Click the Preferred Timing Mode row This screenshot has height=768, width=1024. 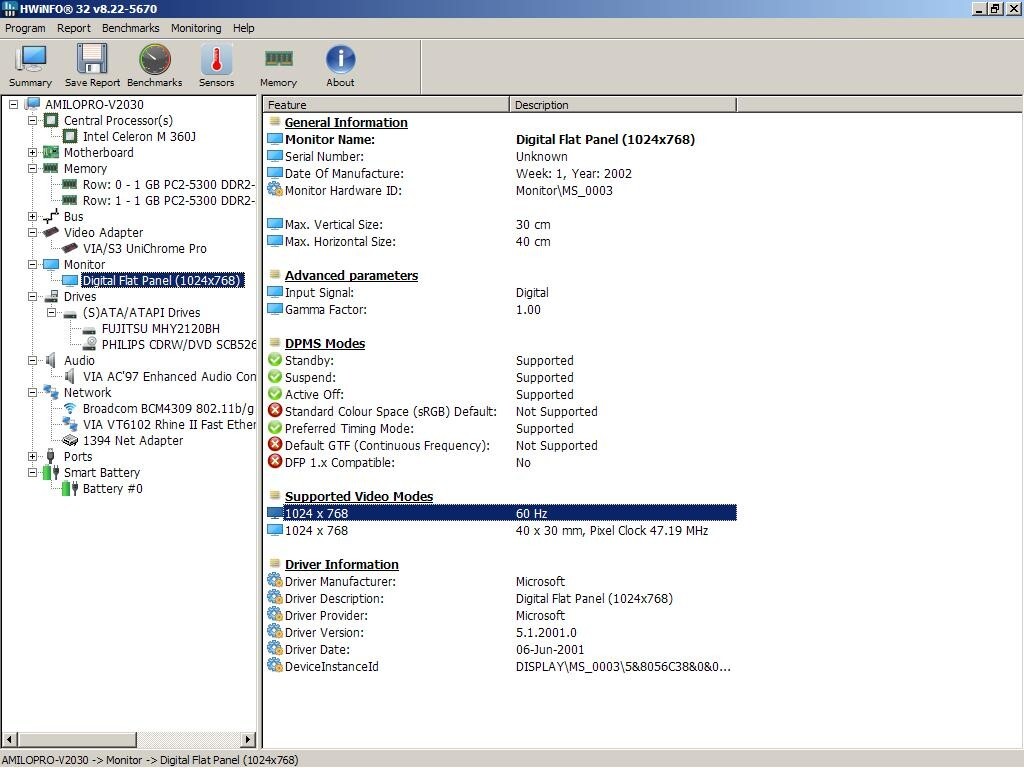click(502, 428)
